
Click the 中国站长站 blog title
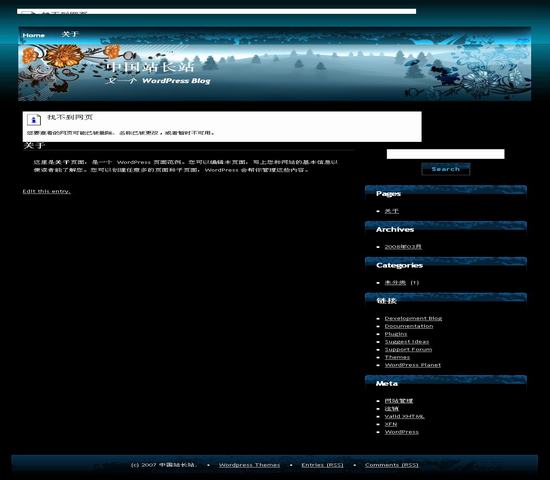pyautogui.click(x=150, y=66)
